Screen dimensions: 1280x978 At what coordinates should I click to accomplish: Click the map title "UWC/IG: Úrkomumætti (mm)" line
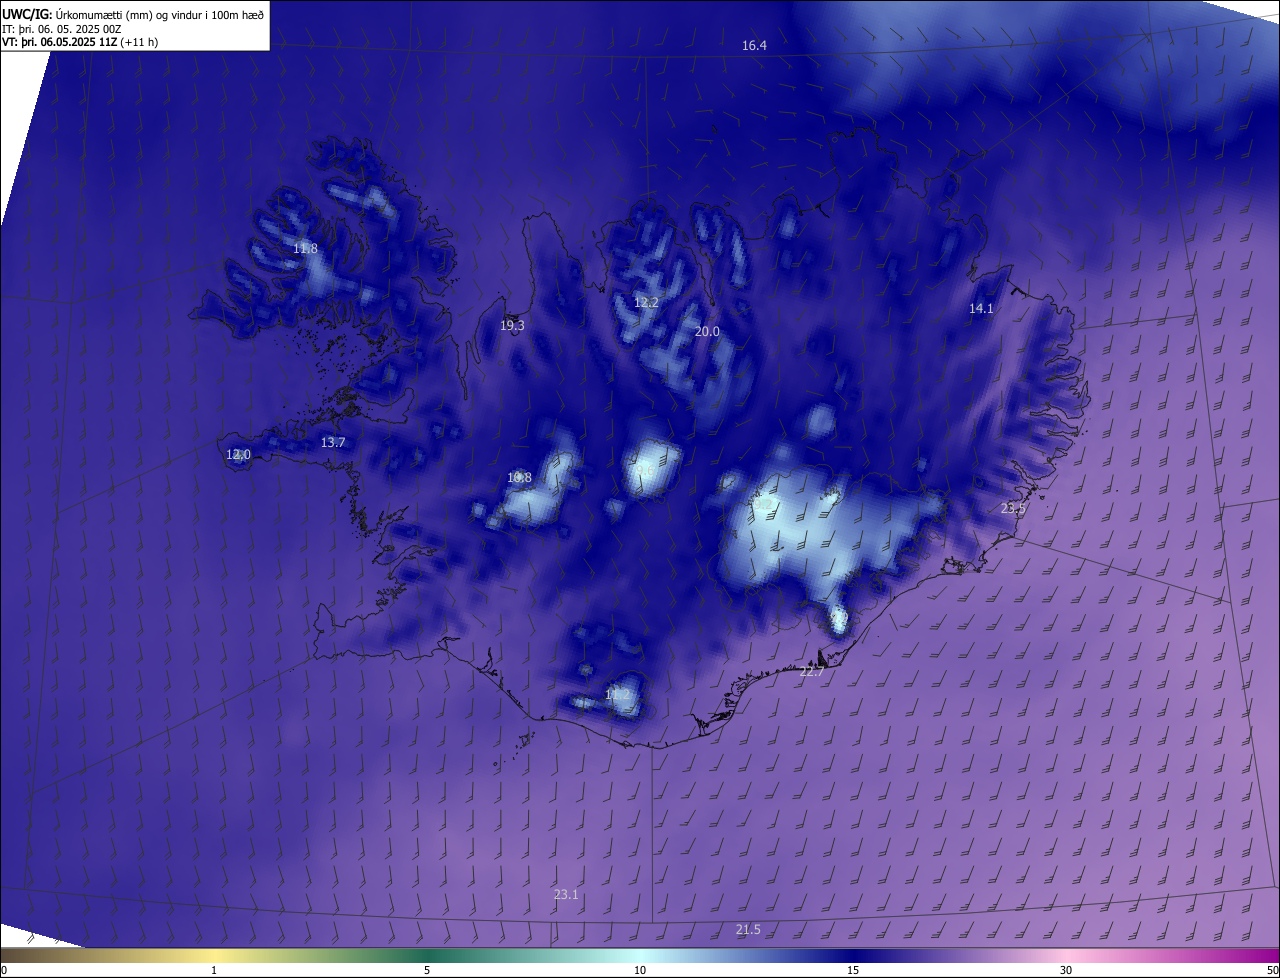133,14
